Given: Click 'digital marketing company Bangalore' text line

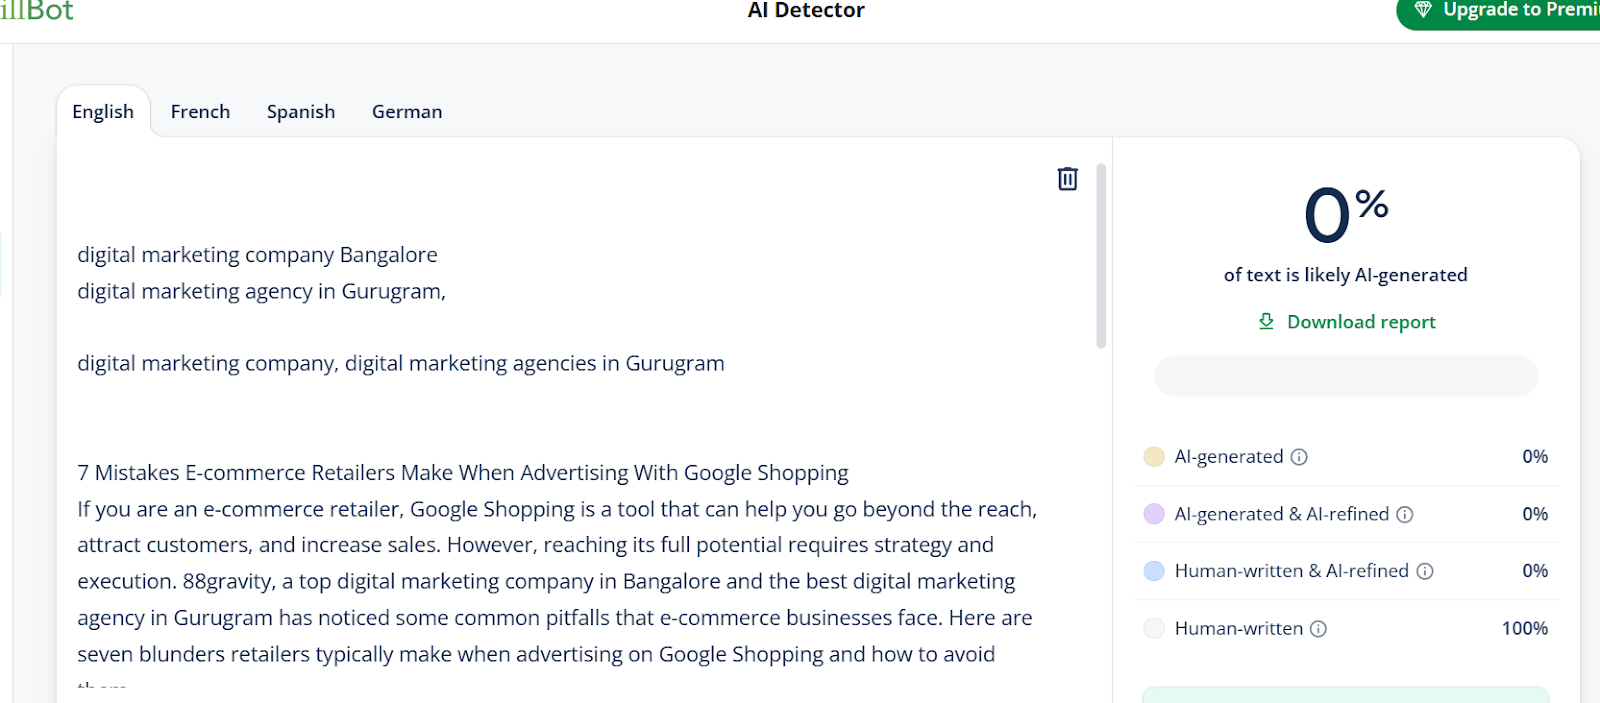Looking at the screenshot, I should (258, 255).
